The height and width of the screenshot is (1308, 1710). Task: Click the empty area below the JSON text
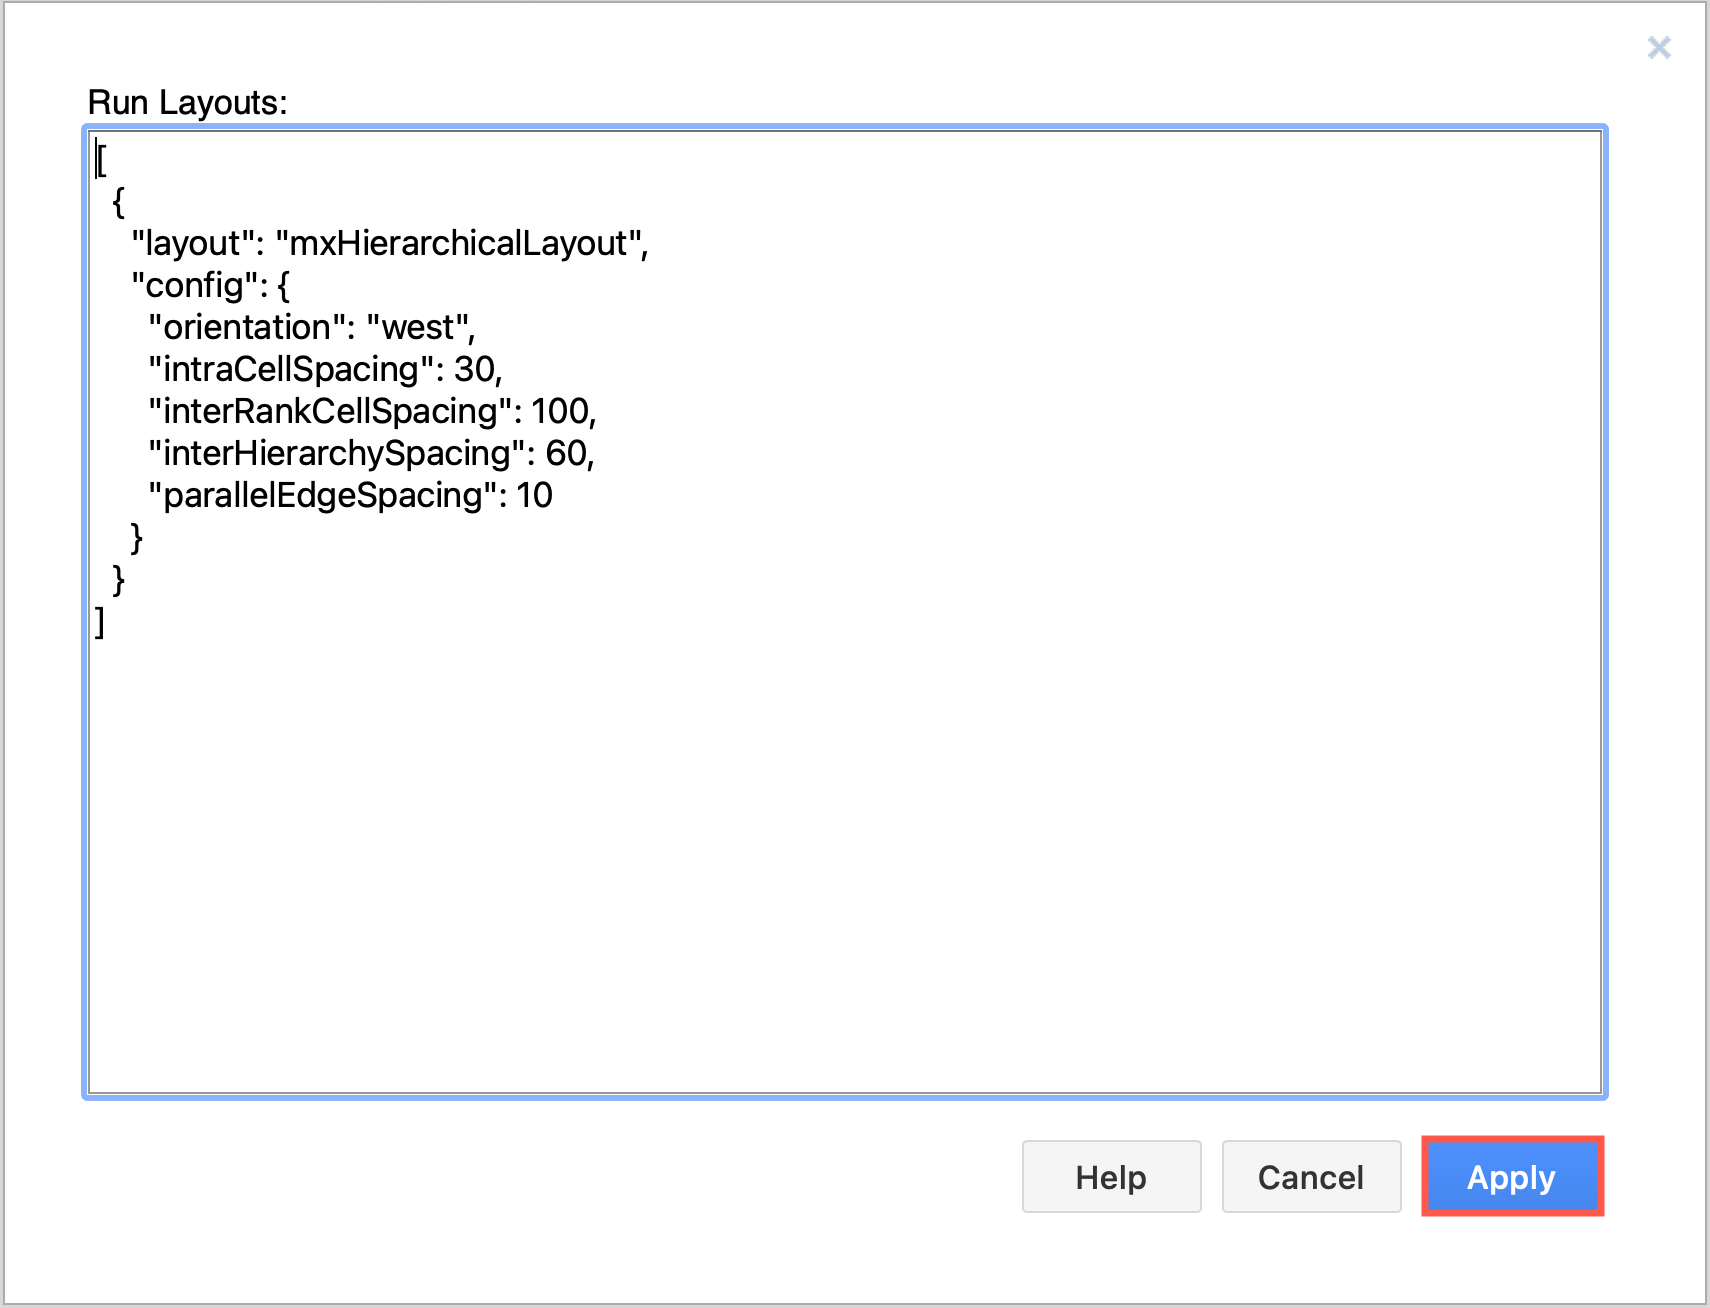(x=800, y=850)
